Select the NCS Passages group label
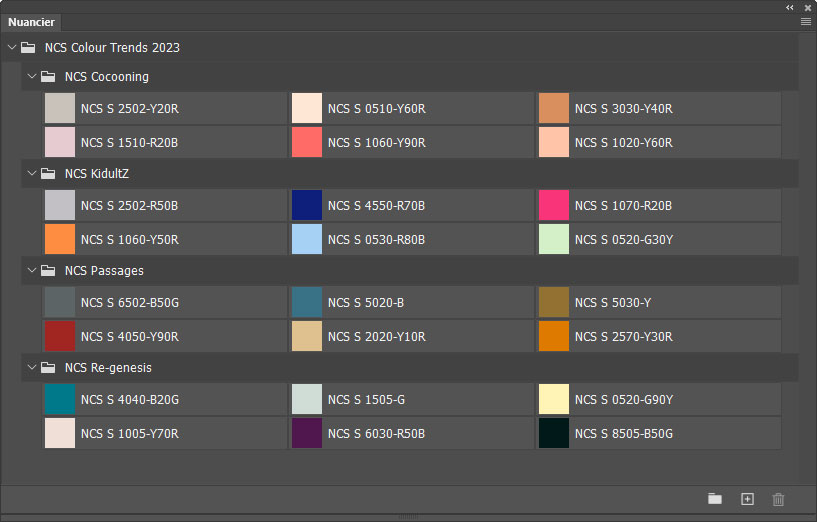Viewport: 817px width, 522px height. coord(104,270)
